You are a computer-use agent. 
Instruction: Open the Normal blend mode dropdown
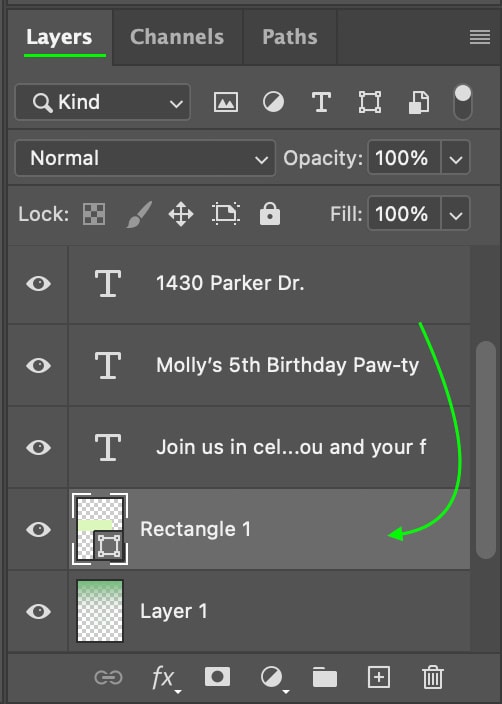pyautogui.click(x=145, y=158)
